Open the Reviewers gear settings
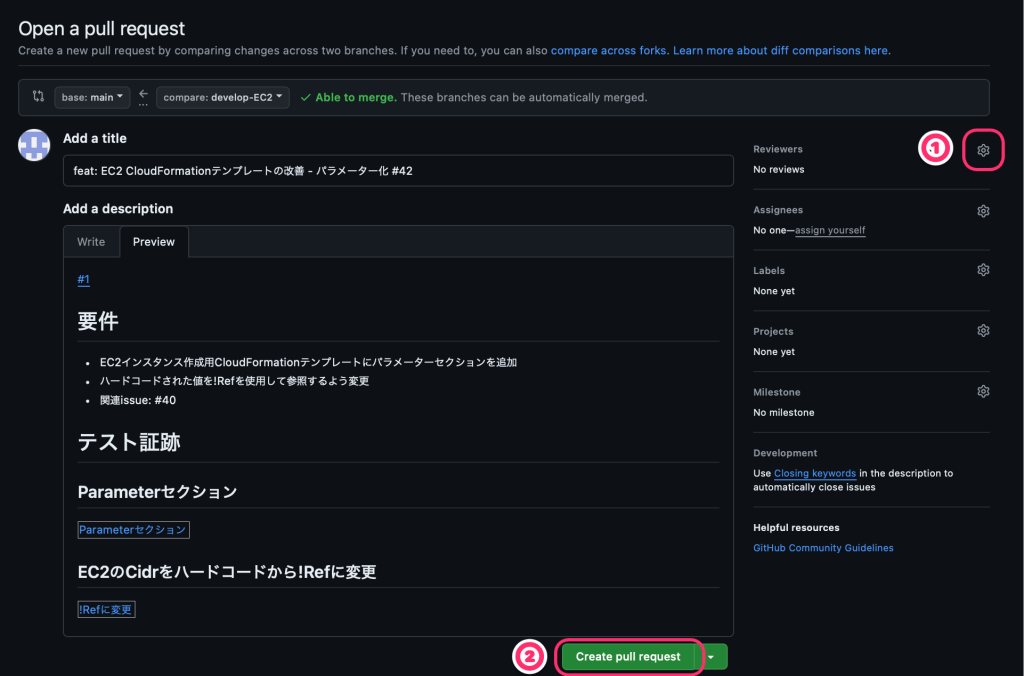This screenshot has height=676, width=1024. click(983, 150)
